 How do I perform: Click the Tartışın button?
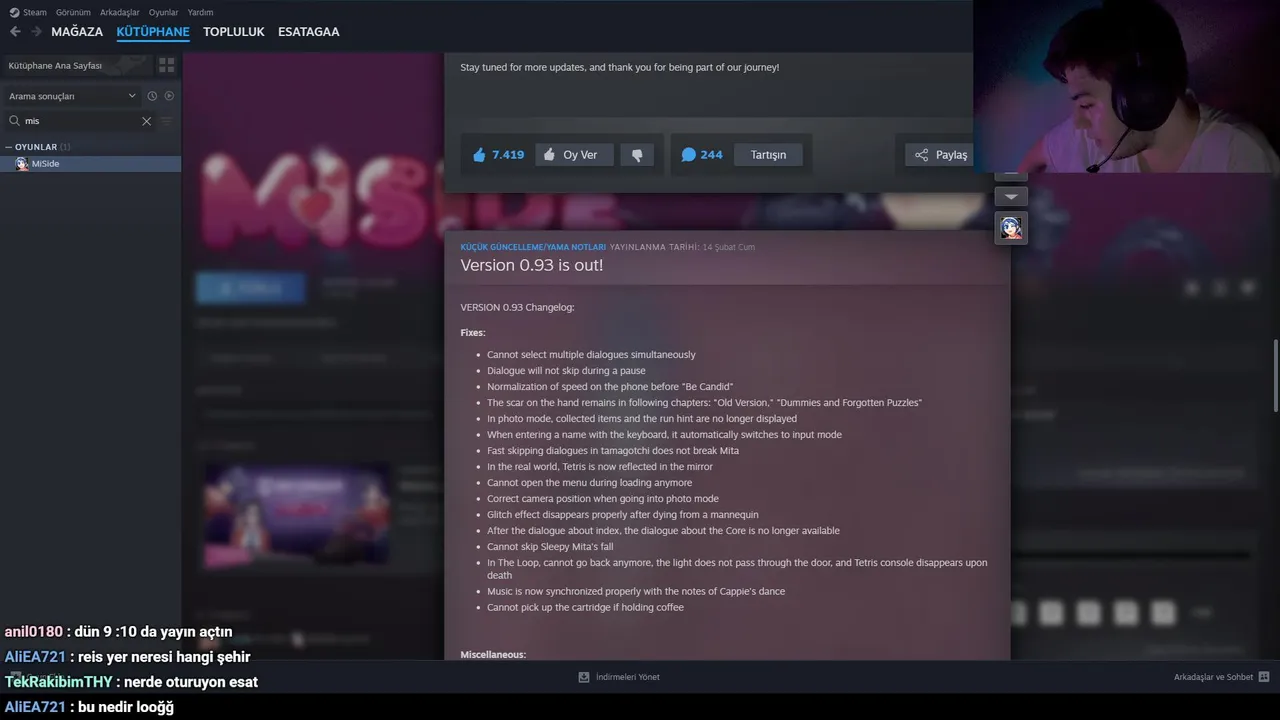click(768, 155)
